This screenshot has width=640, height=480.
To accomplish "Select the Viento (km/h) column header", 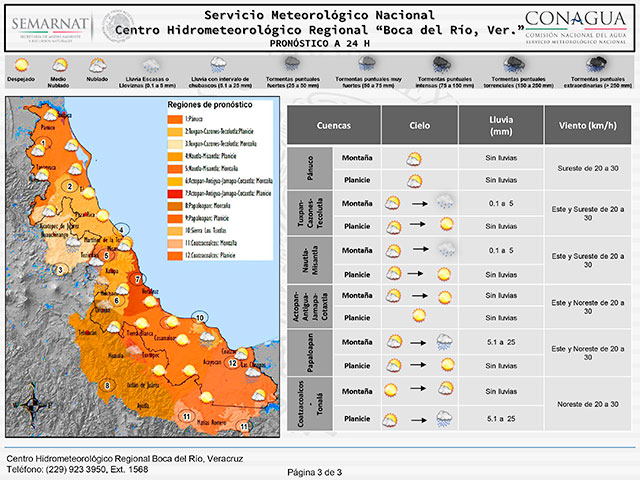I will point(587,128).
